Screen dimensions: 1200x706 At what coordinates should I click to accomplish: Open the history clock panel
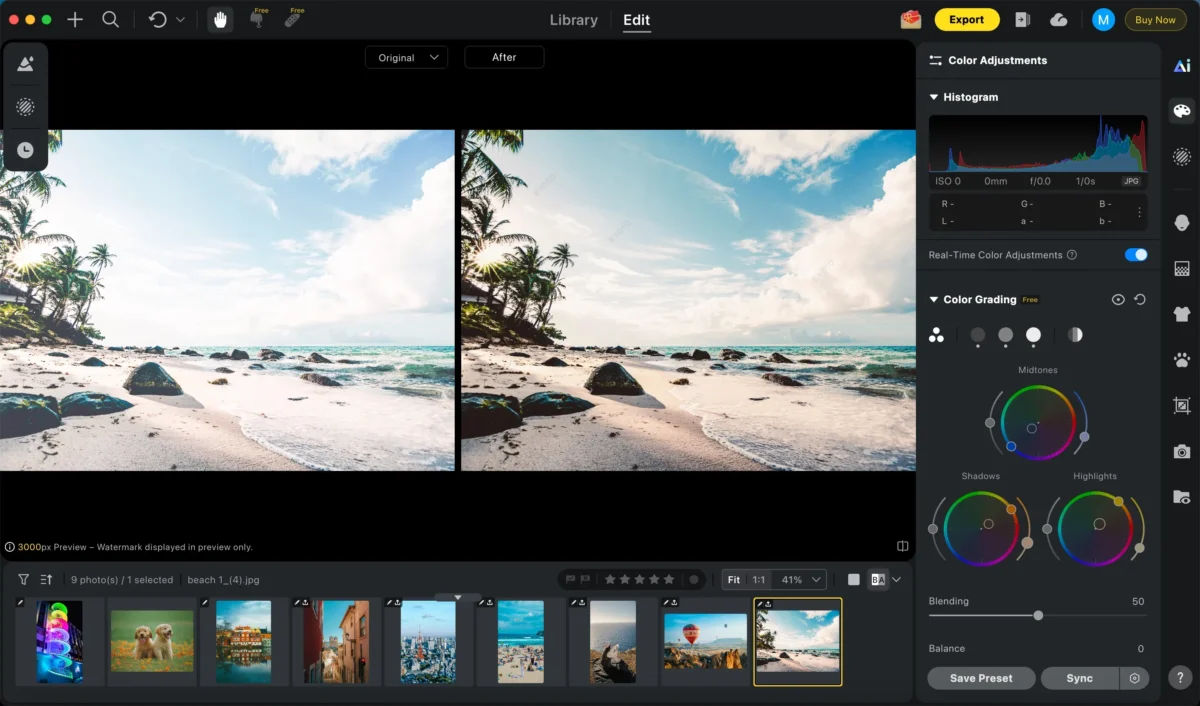[25, 150]
